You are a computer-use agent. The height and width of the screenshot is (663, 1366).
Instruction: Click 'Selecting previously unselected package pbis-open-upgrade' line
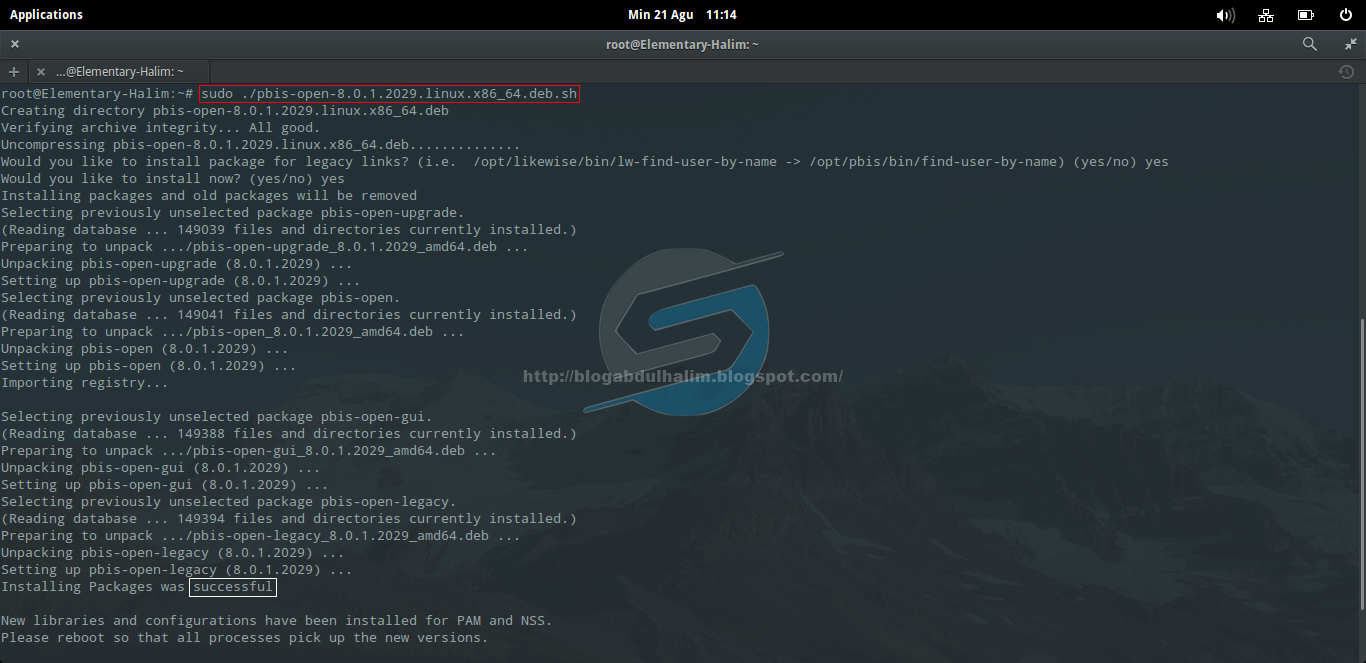[232, 213]
